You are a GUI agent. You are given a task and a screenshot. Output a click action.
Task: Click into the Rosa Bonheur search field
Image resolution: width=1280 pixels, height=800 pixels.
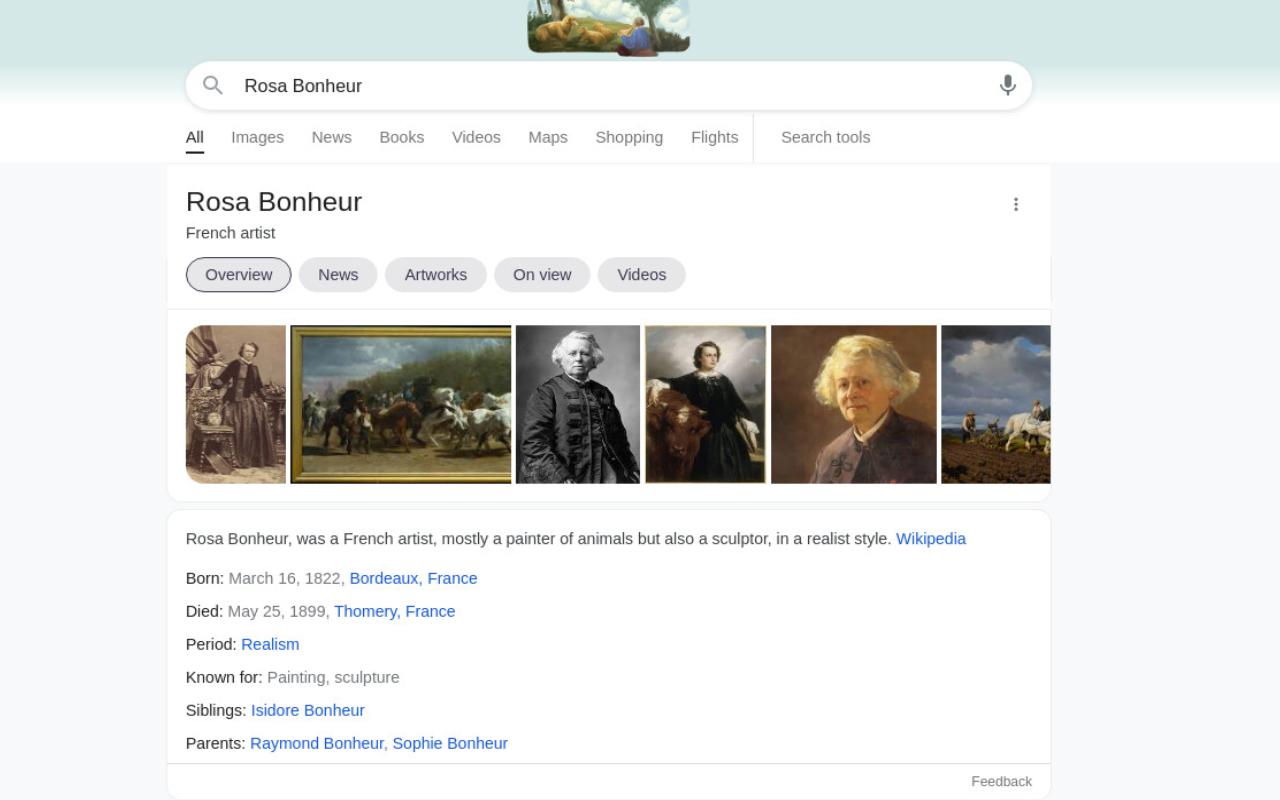pos(610,86)
